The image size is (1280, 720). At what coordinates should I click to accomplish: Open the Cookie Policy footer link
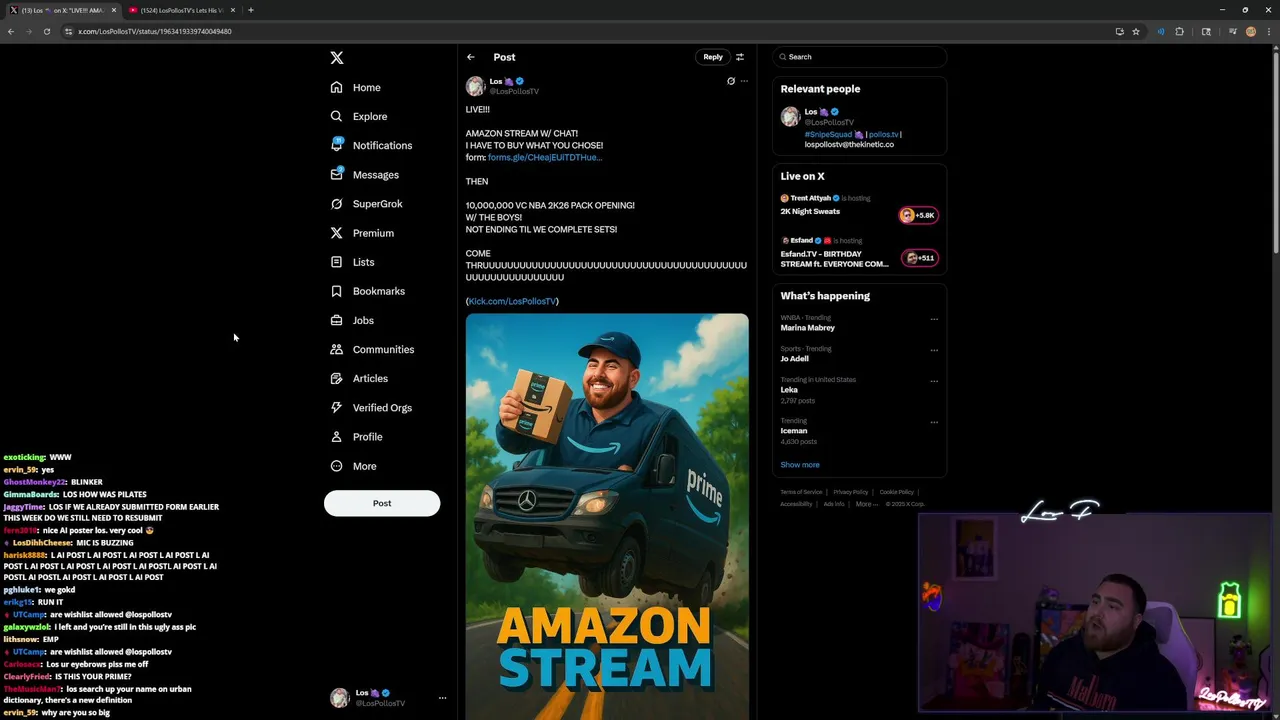coord(897,492)
